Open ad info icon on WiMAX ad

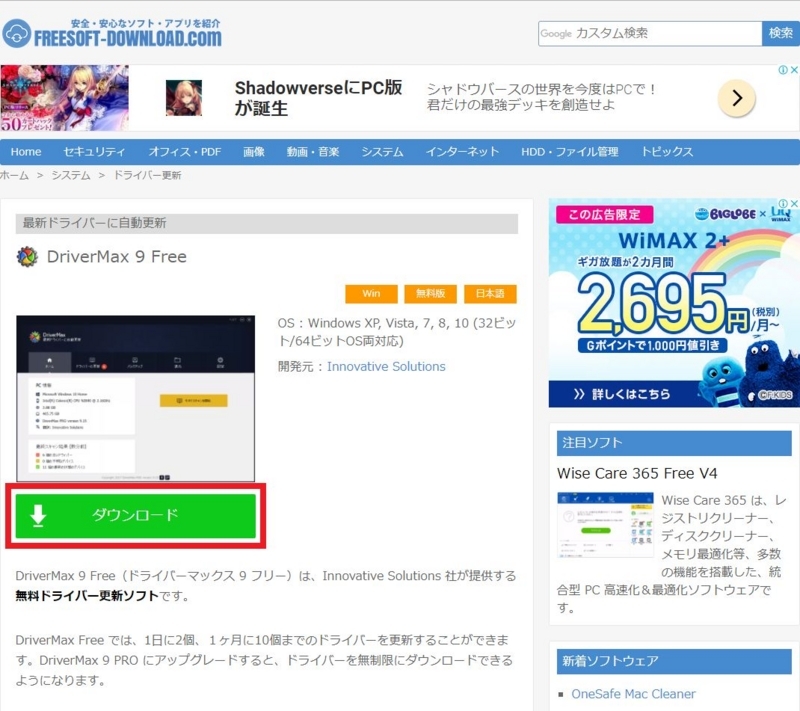coord(783,203)
